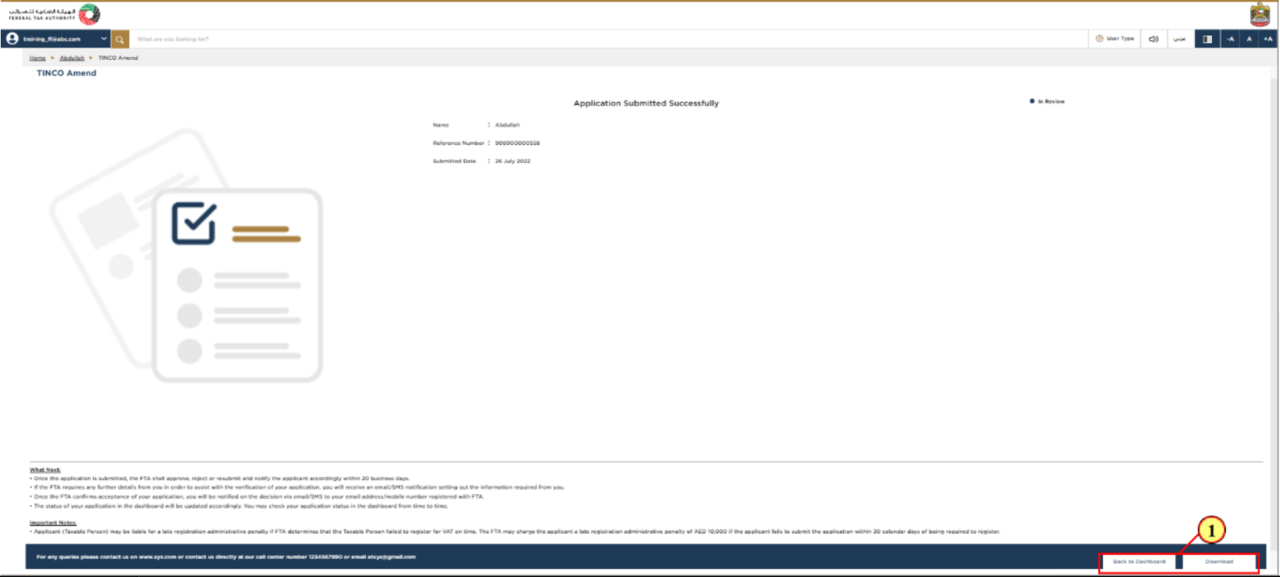This screenshot has width=1280, height=577.
Task: Click the TINCO Amend page title
Action: click(66, 73)
